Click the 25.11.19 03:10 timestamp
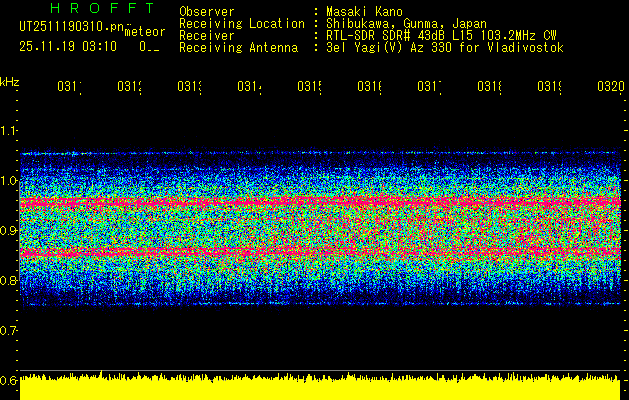 [68, 47]
